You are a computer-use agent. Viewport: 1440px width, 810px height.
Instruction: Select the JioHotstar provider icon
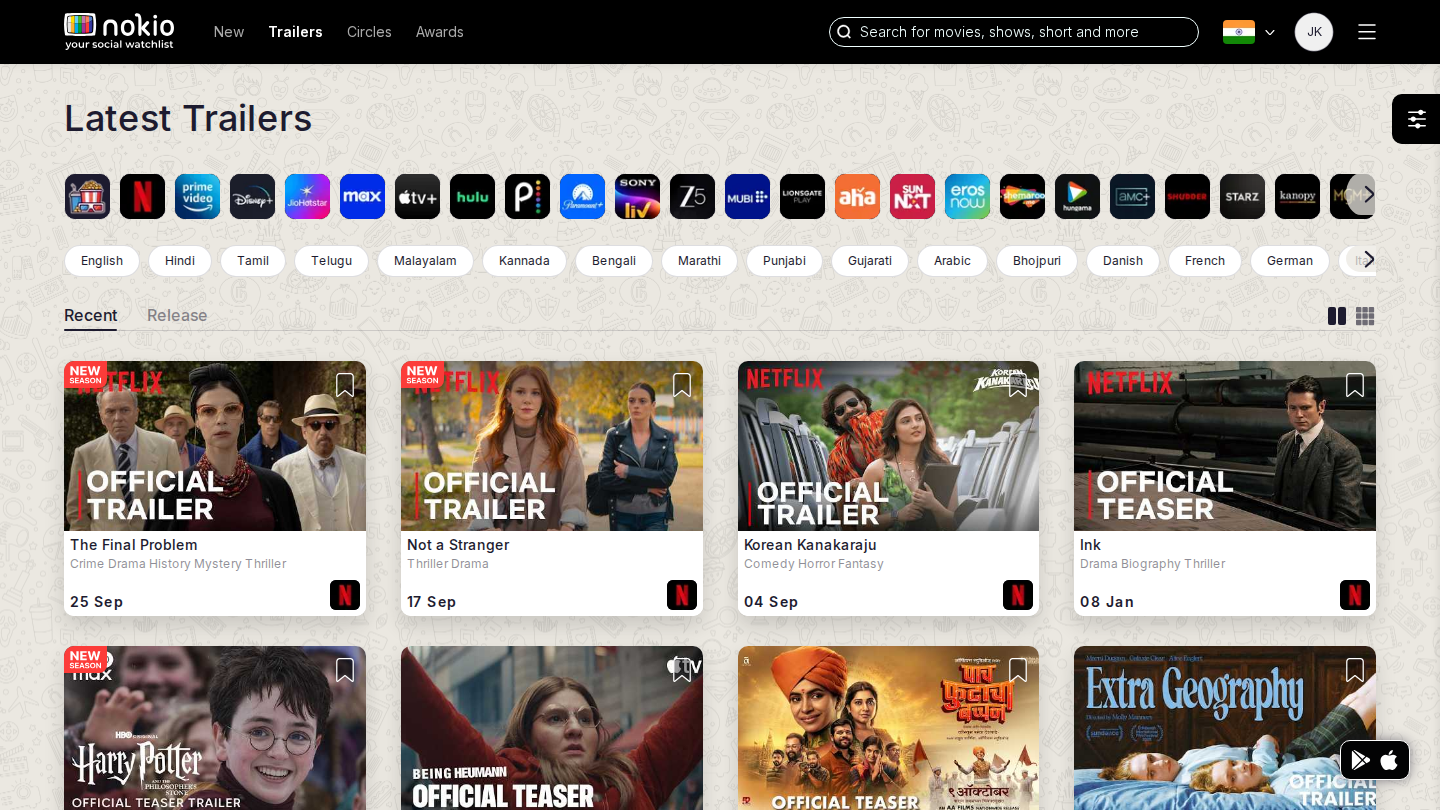pyautogui.click(x=307, y=196)
